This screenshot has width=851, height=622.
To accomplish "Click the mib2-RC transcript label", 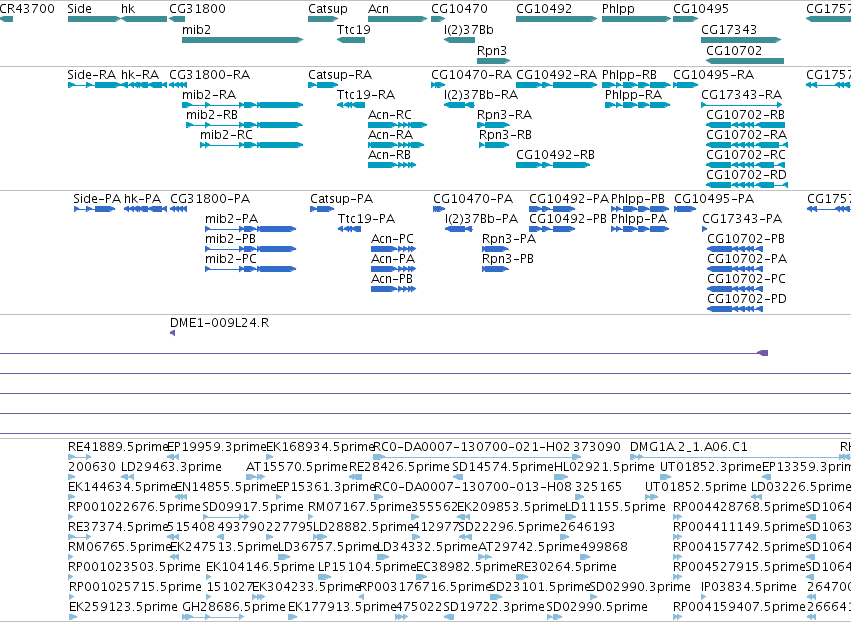I will tap(226, 135).
